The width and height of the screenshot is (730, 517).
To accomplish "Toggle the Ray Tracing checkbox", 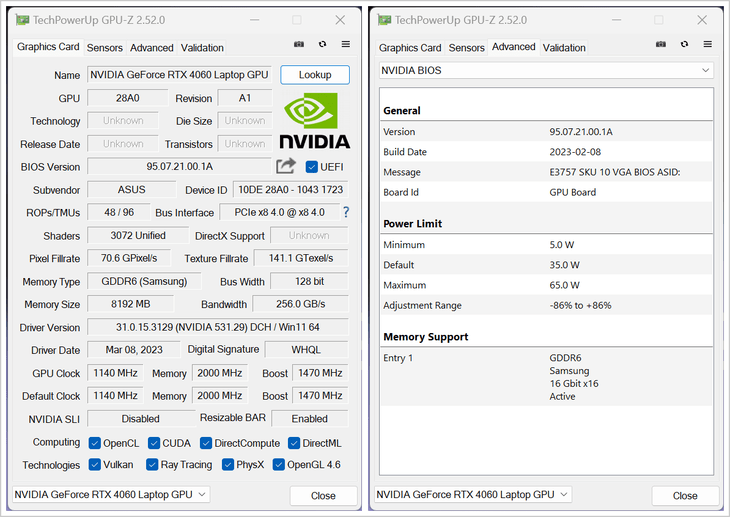I will click(x=152, y=465).
